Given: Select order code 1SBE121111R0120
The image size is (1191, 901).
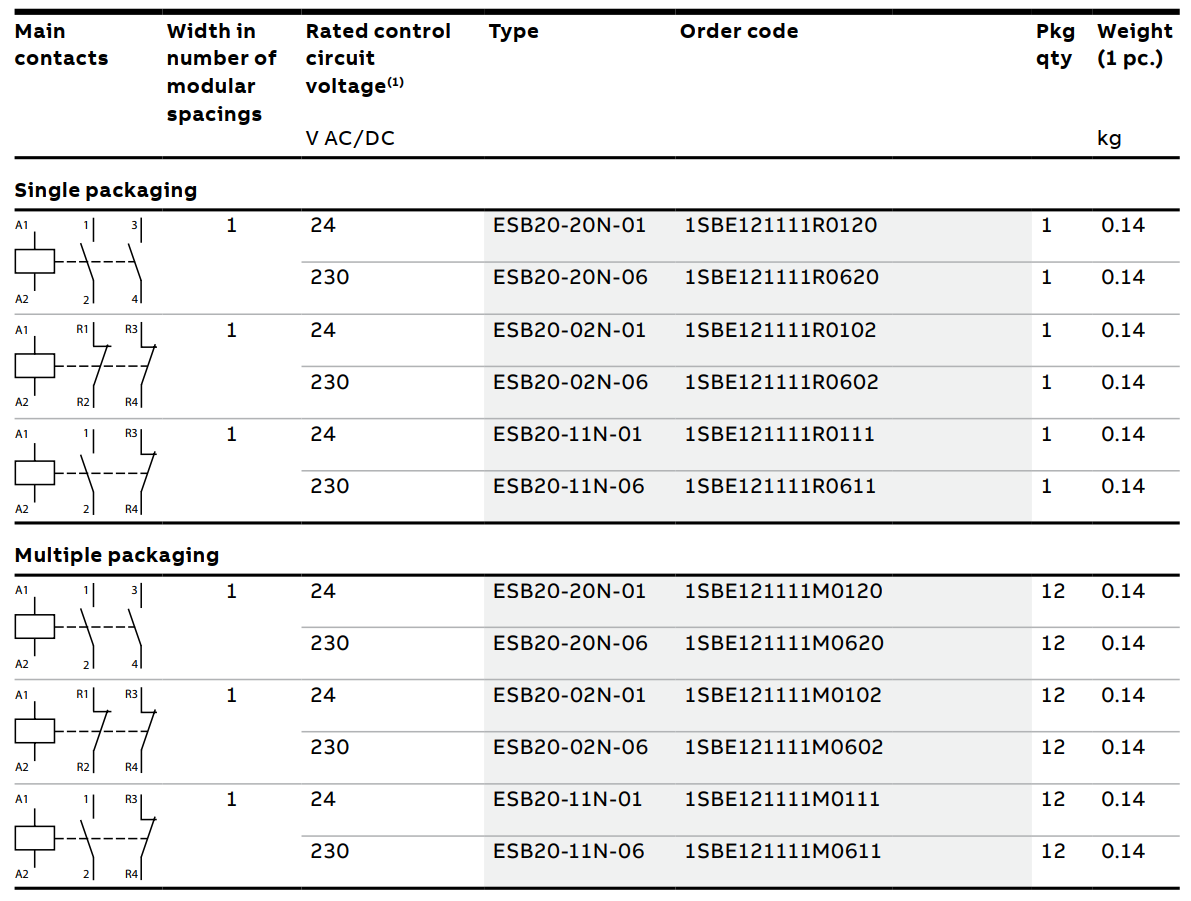Looking at the screenshot, I should pyautogui.click(x=781, y=226).
